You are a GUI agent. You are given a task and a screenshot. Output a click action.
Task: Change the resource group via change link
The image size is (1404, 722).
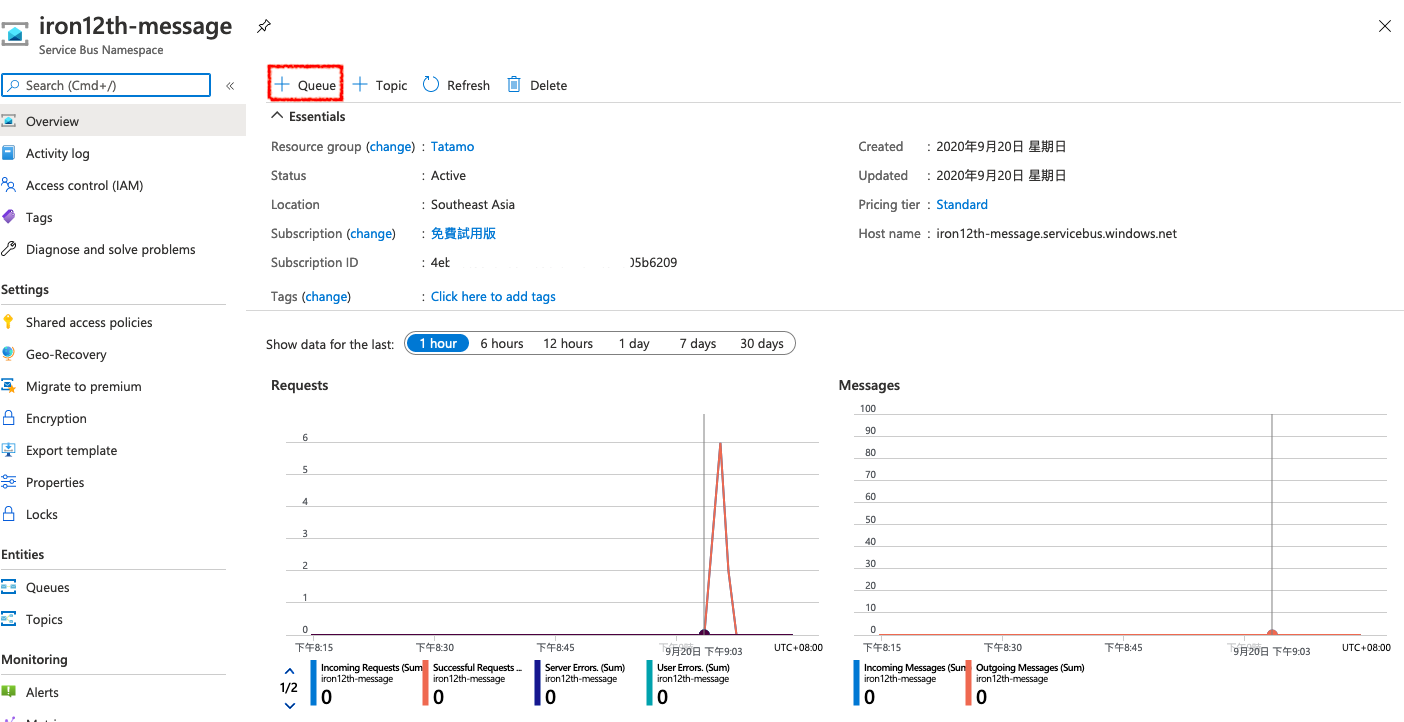click(390, 146)
